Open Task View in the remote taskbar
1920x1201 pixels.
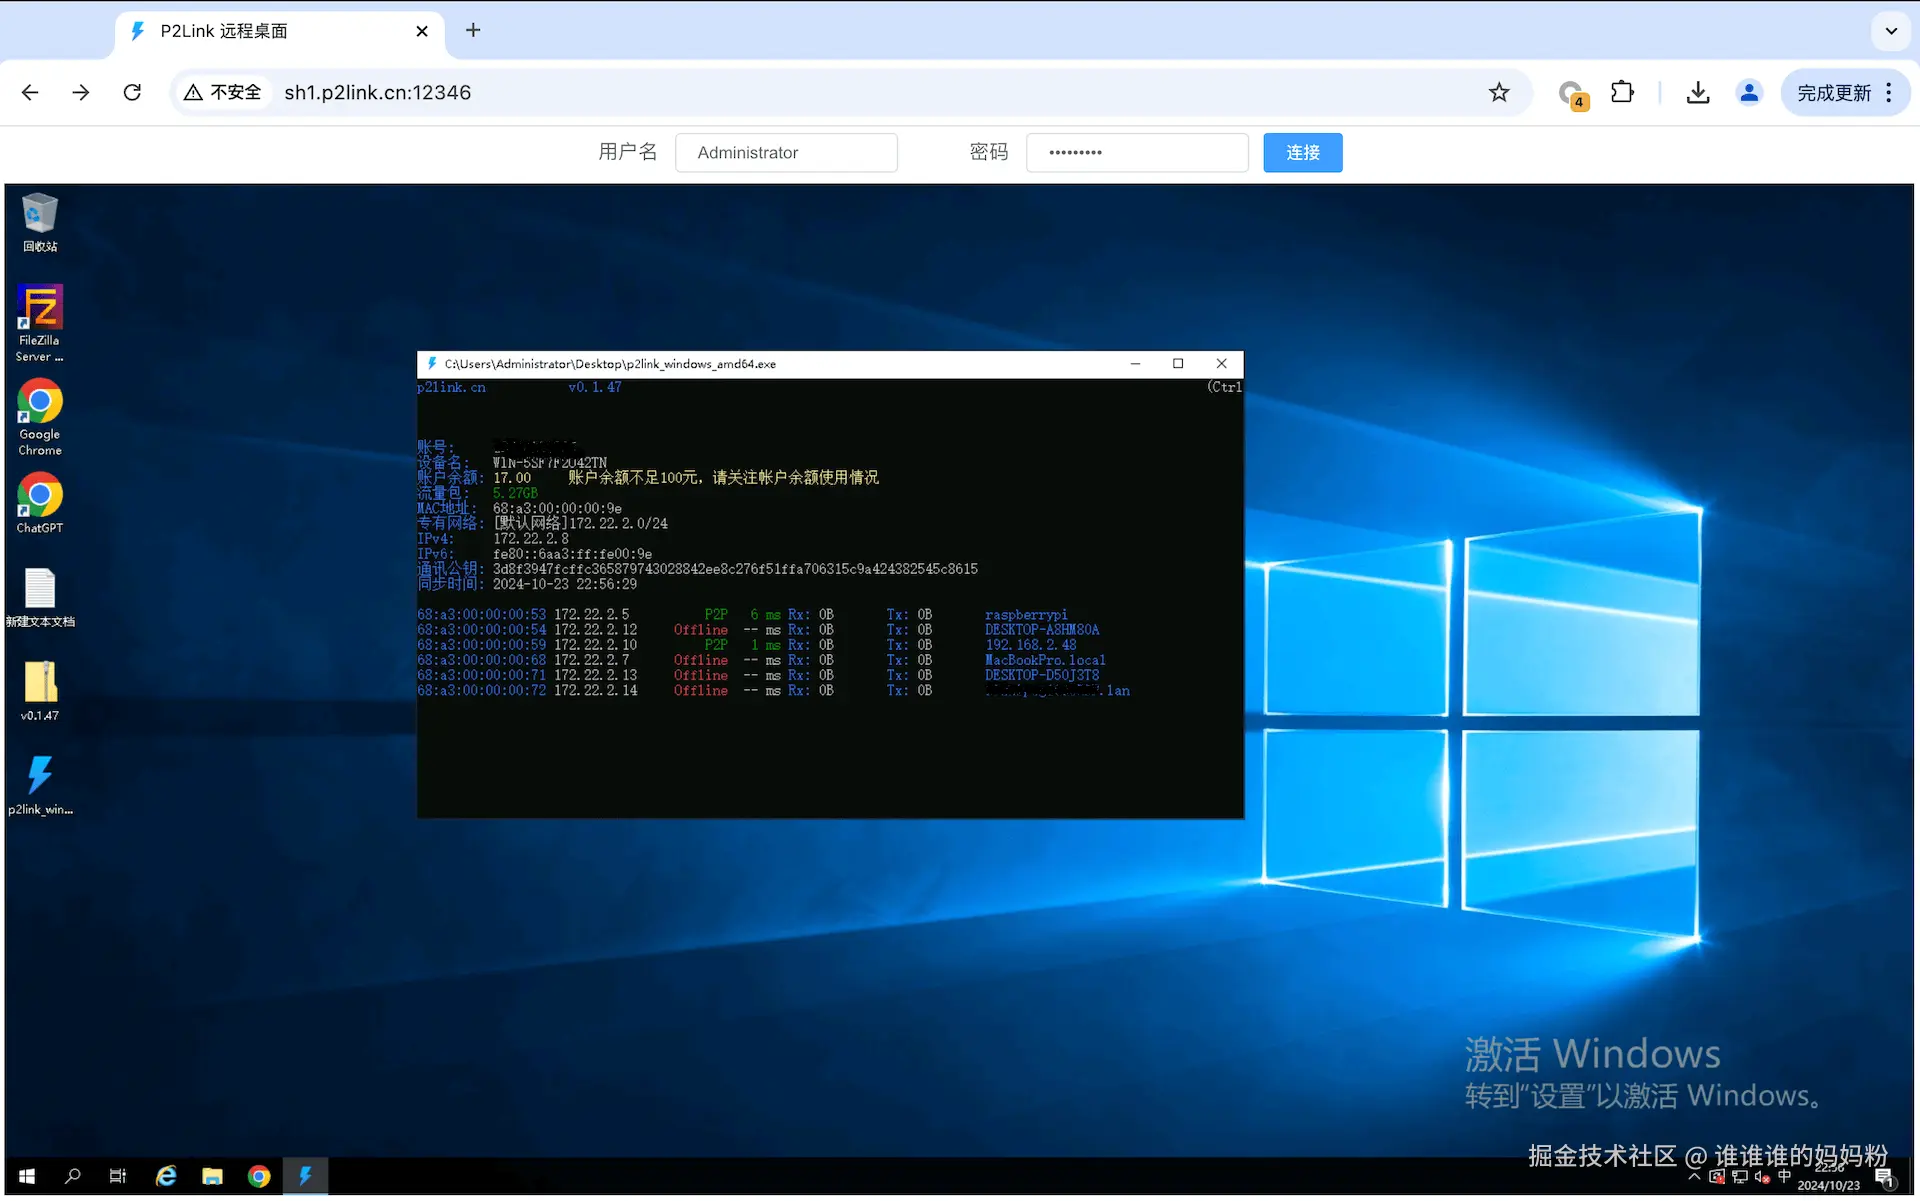(118, 1177)
